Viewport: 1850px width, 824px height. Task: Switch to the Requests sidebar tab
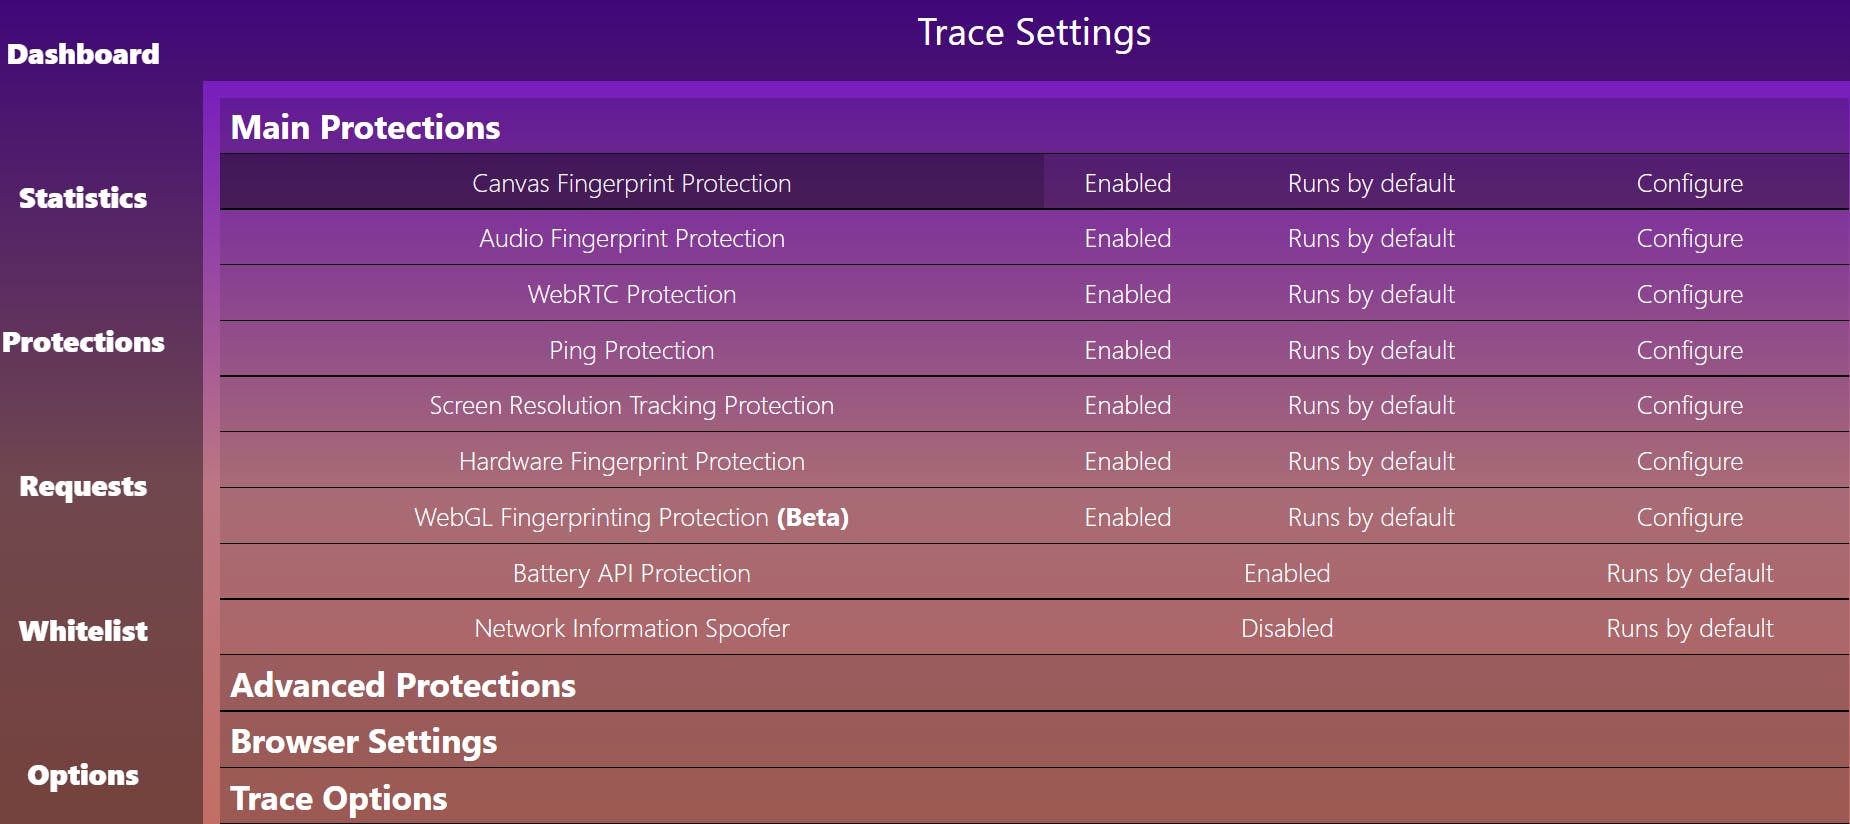(83, 486)
